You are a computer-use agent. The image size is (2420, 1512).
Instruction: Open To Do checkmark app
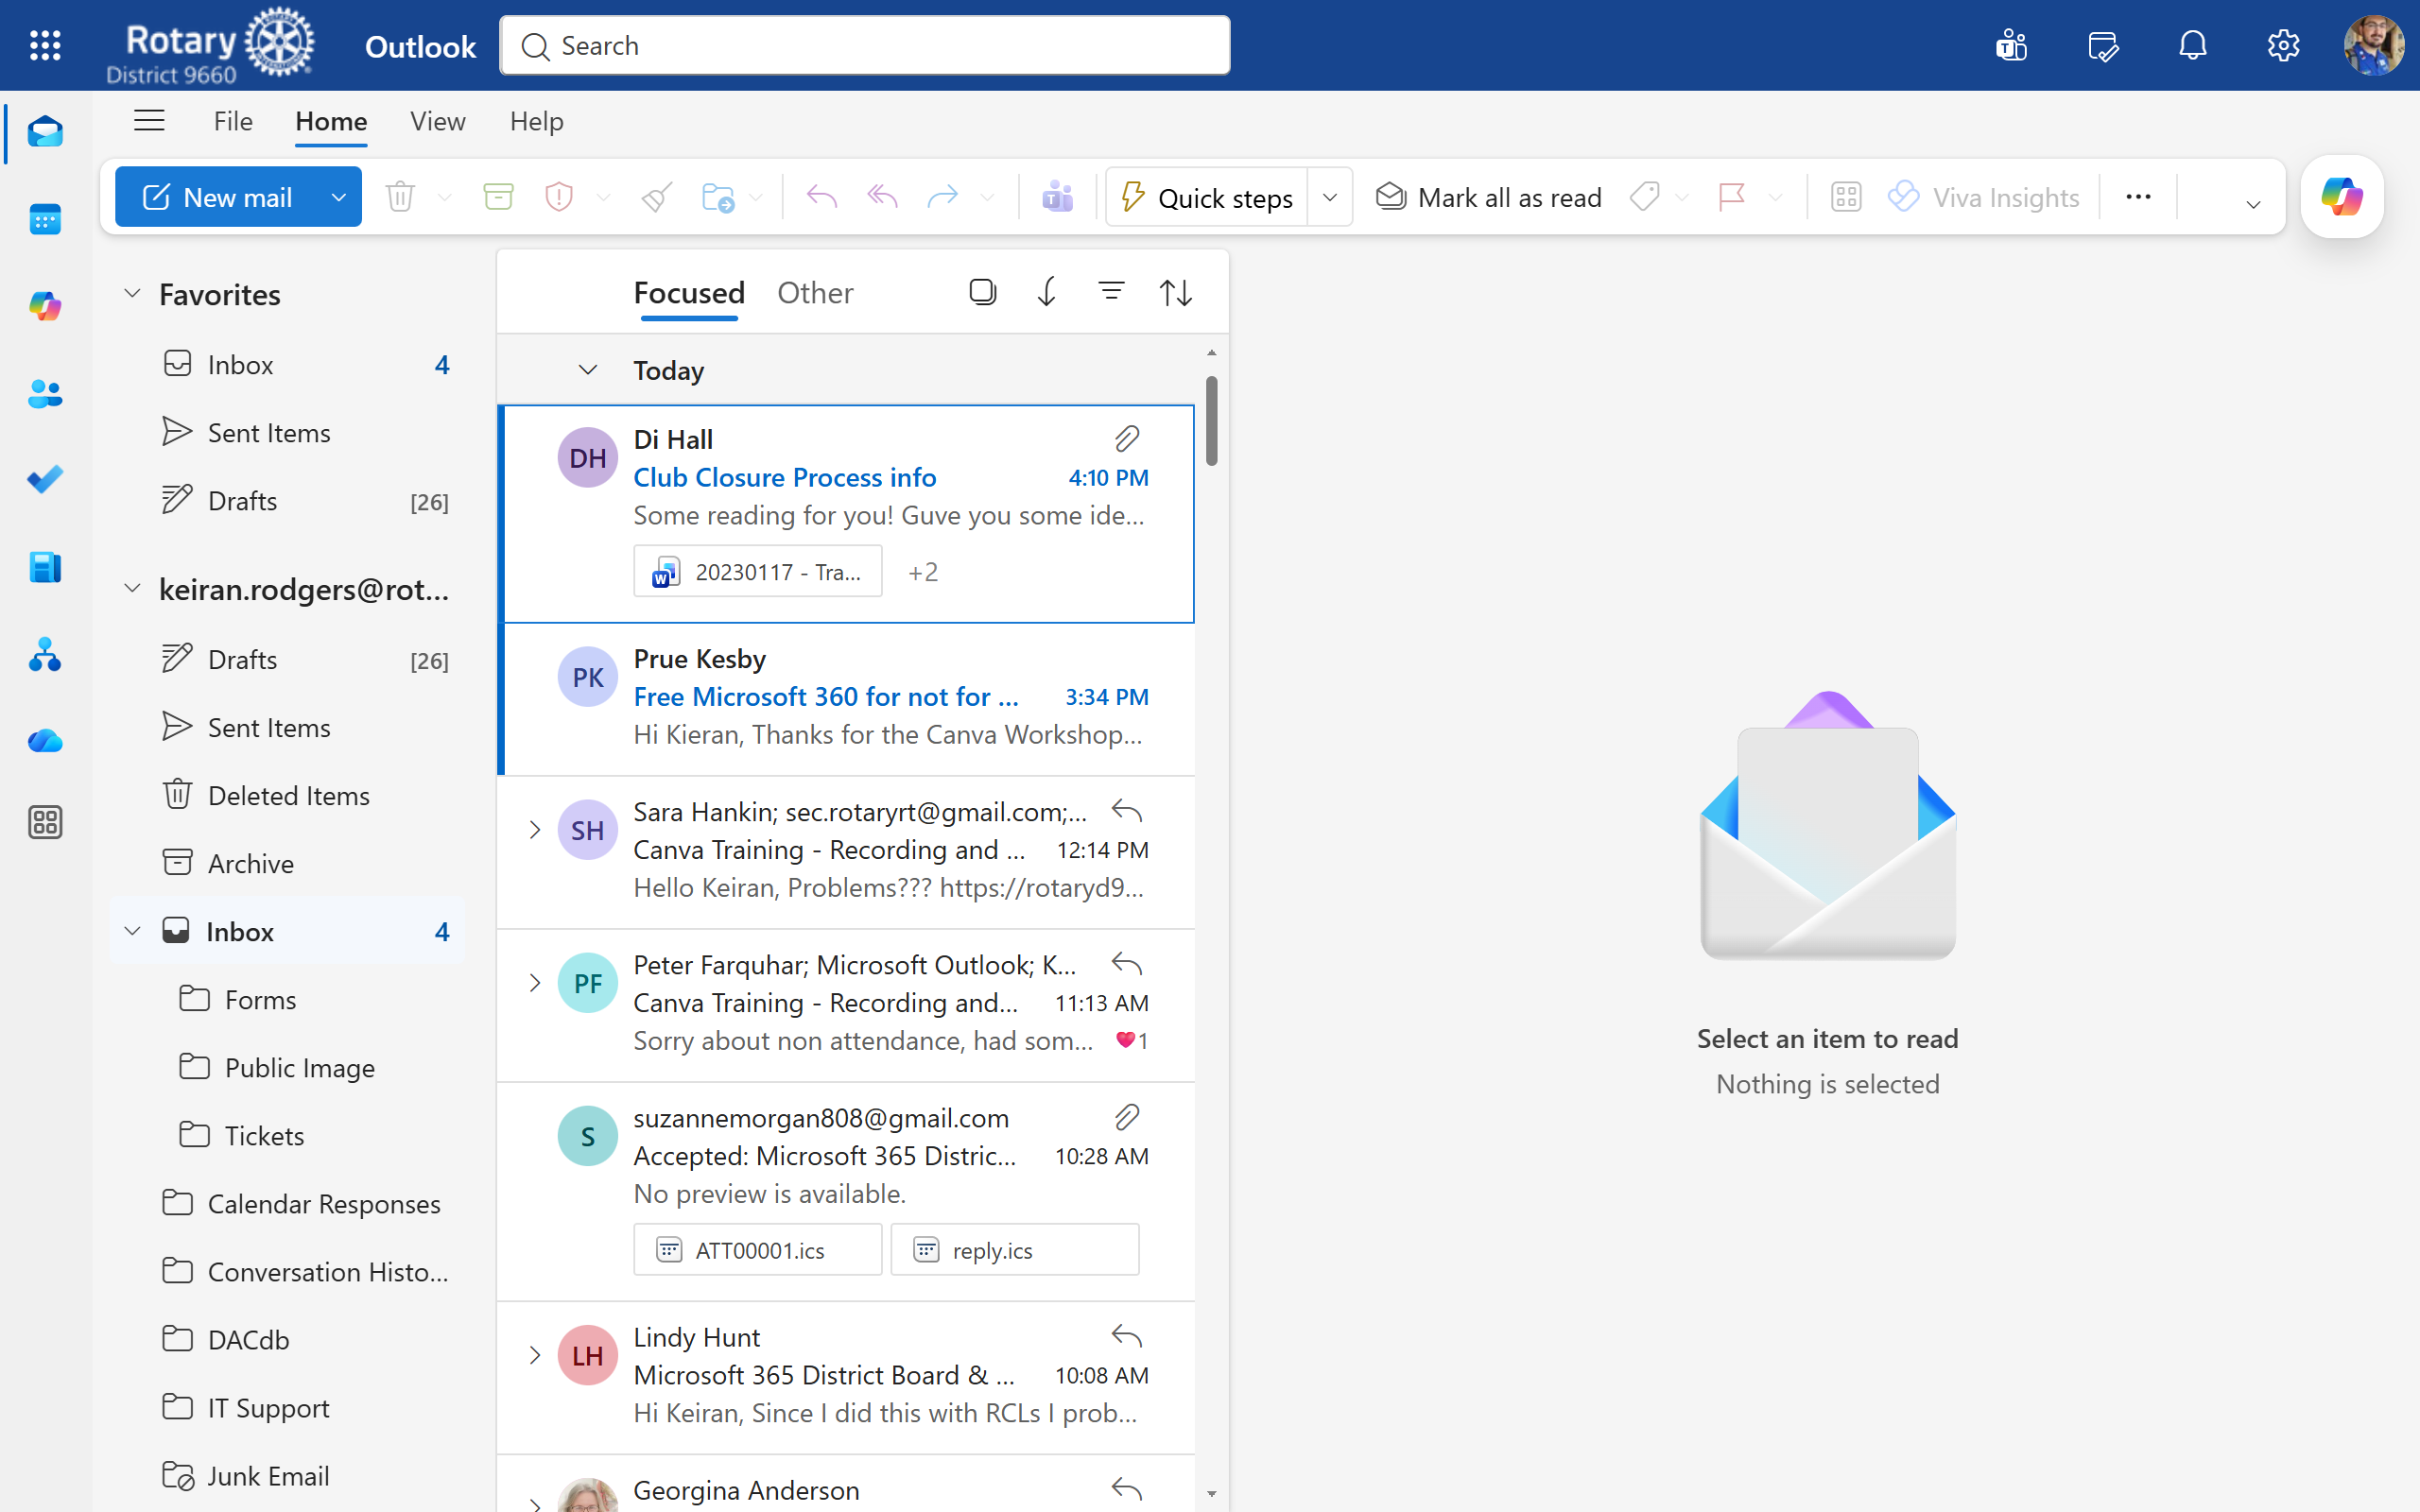45,480
